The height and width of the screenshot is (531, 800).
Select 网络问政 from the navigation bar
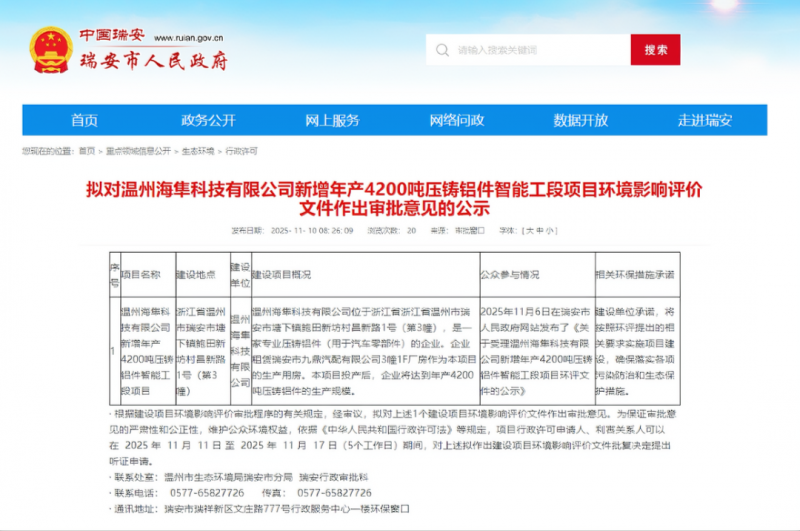pos(456,120)
